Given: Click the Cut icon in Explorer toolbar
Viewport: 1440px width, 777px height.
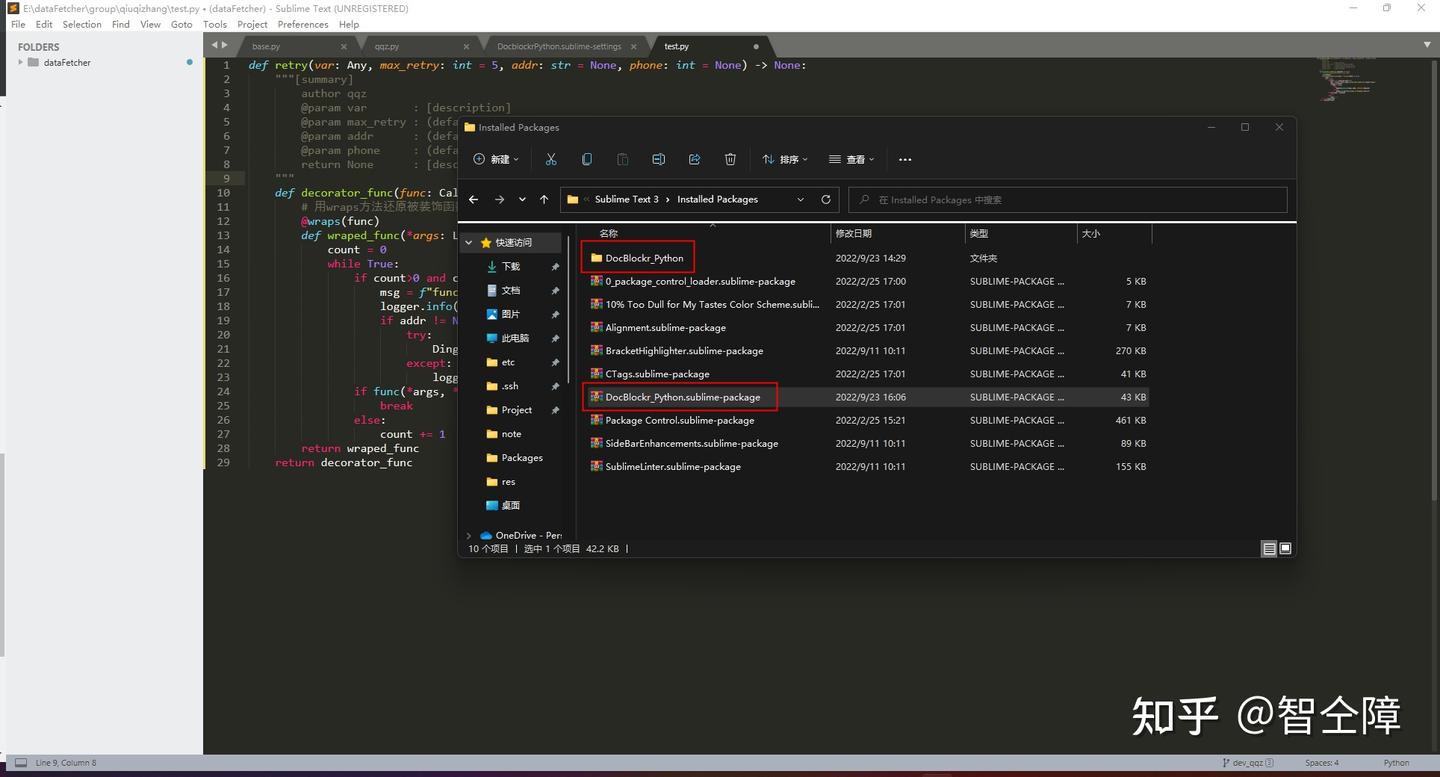Looking at the screenshot, I should pos(551,159).
